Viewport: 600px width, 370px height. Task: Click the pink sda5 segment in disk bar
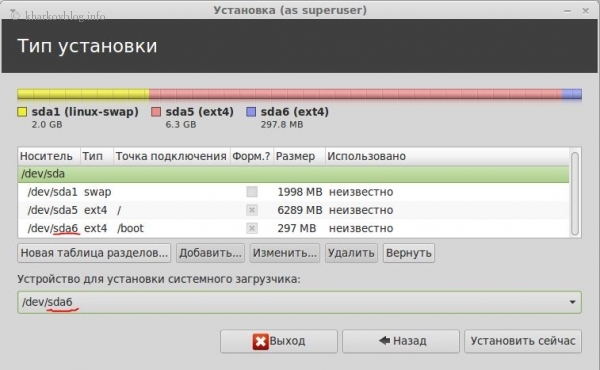coord(355,94)
